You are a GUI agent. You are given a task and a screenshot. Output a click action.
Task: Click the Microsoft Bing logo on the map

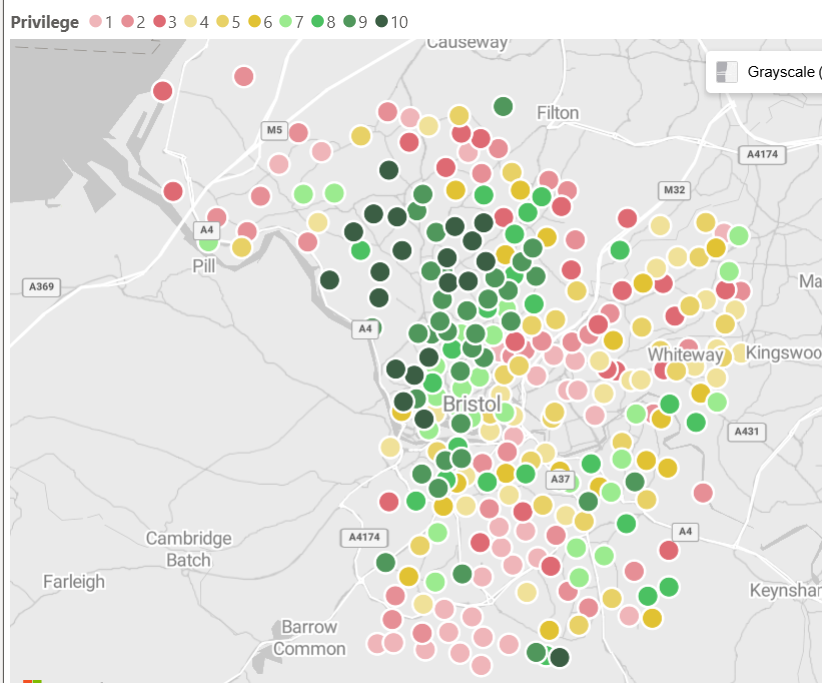(x=32, y=680)
